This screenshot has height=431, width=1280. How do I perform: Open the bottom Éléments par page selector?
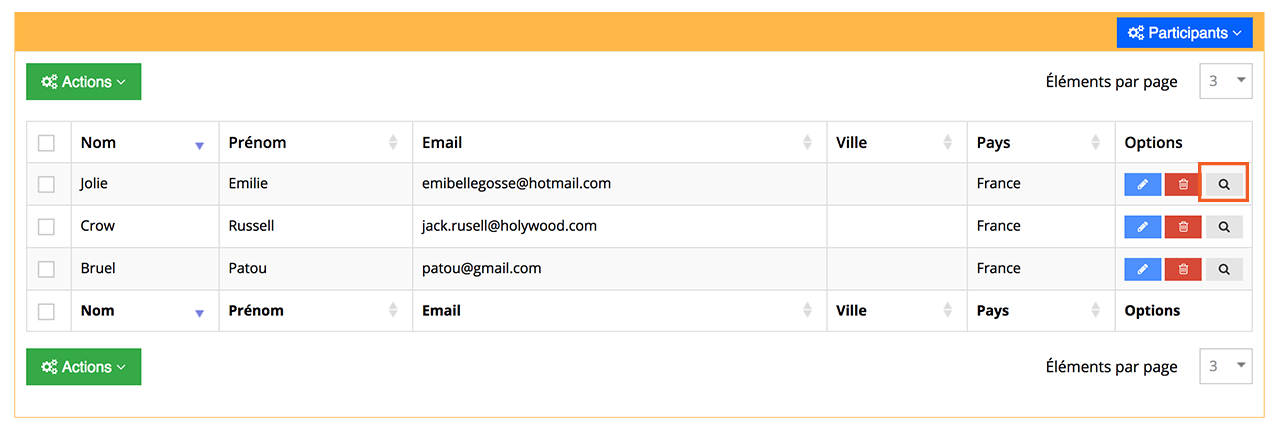(1226, 366)
